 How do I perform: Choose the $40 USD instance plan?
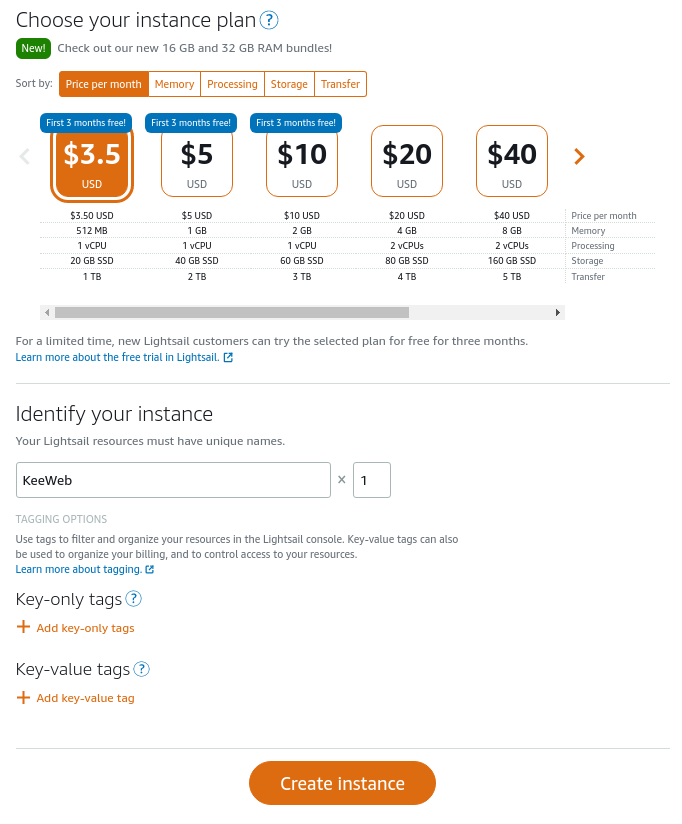pos(512,160)
